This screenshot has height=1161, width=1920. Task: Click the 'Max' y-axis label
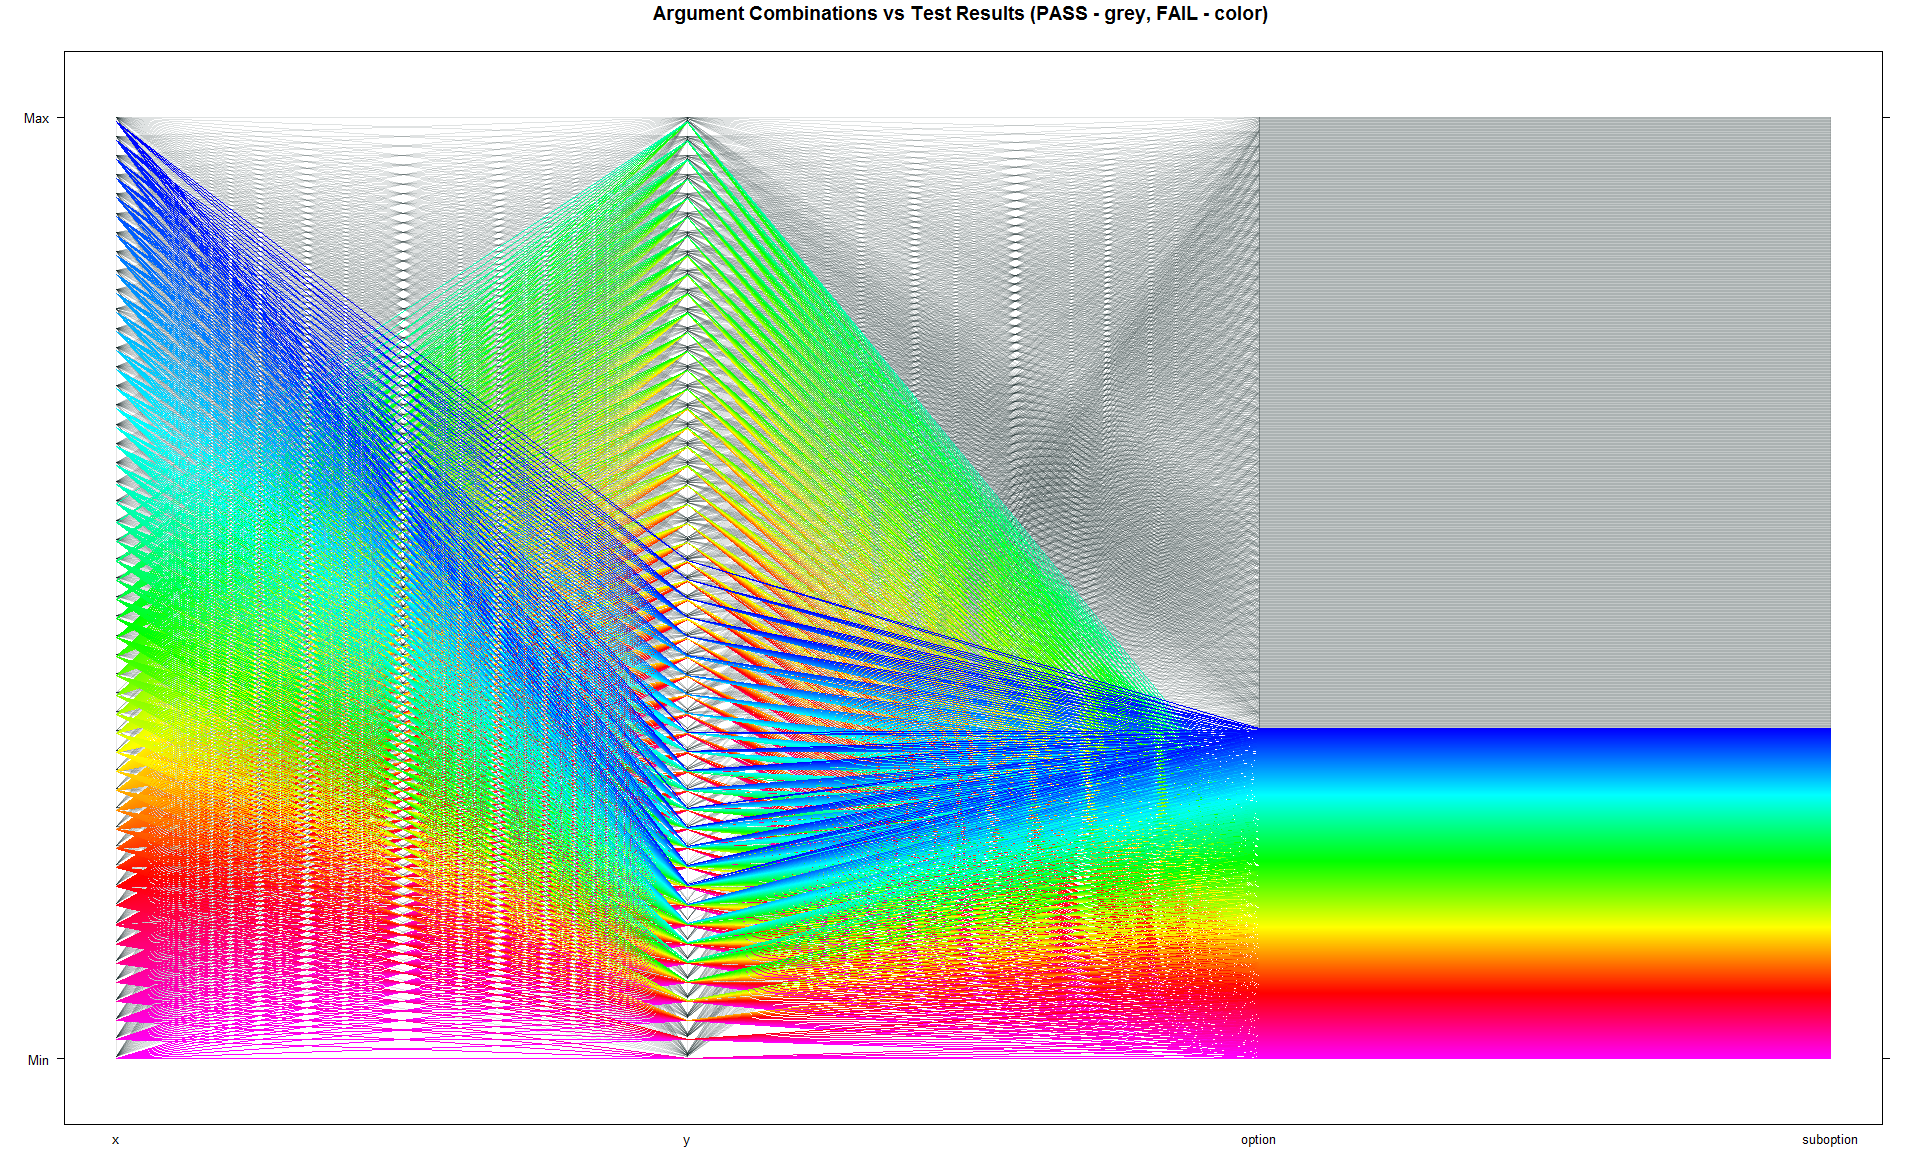[36, 118]
